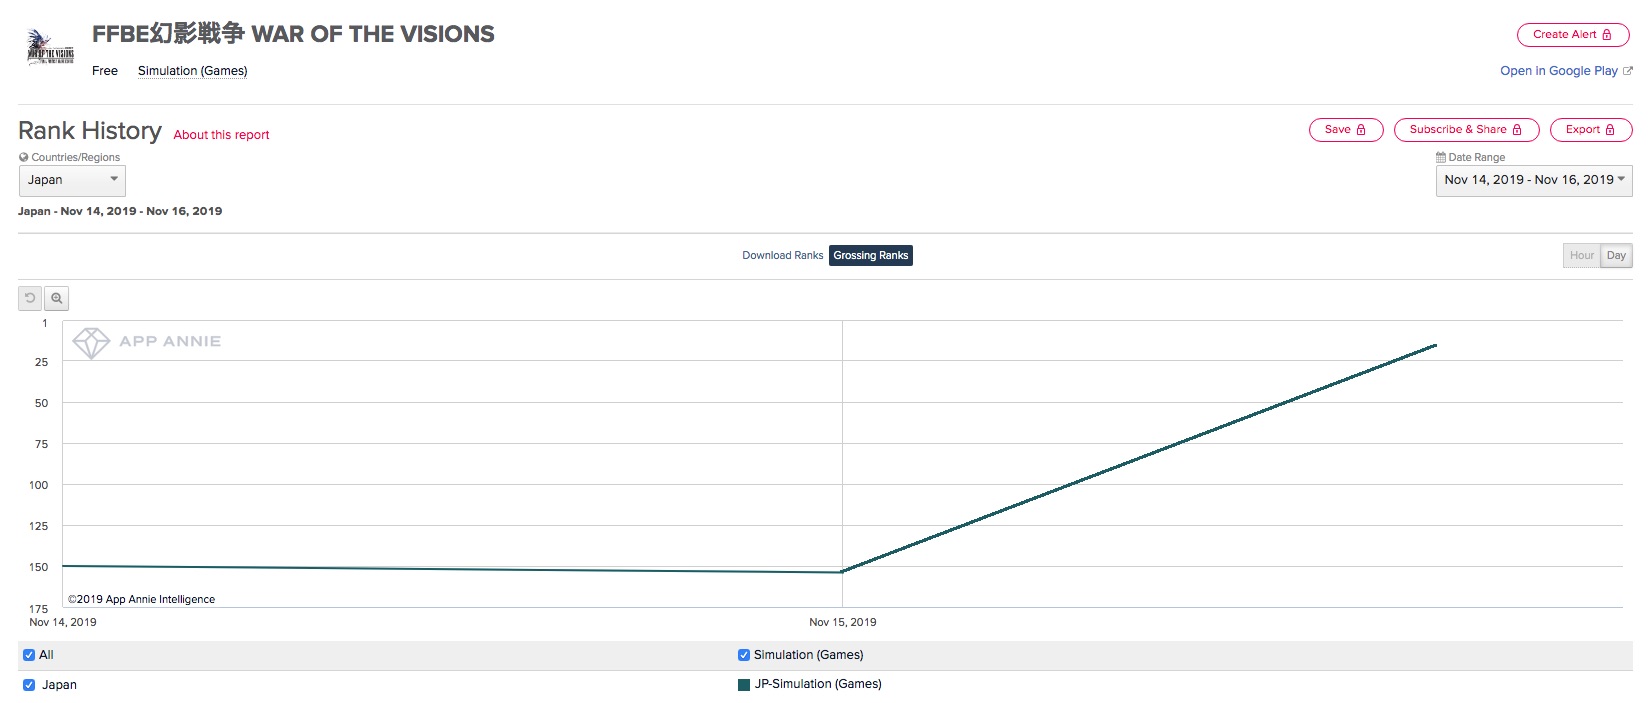Click the Rank History heading
Screen dimensions: 1648x703
[x=90, y=131]
